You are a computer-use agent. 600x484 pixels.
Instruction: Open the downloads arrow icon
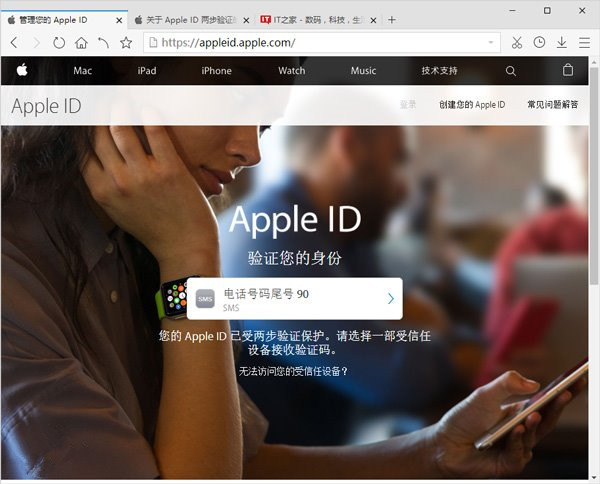click(562, 43)
